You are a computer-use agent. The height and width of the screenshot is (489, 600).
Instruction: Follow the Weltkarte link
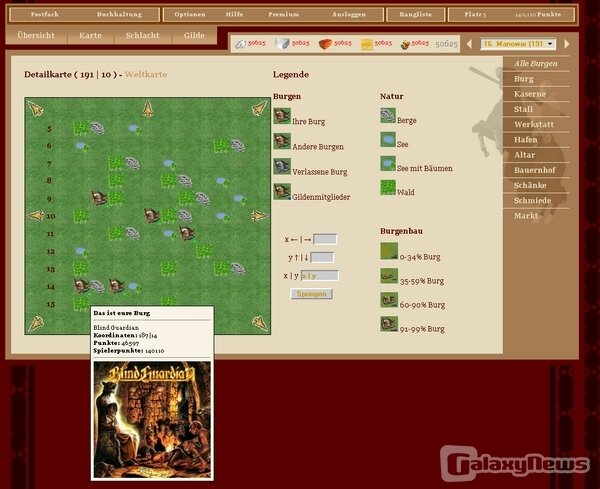pos(146,74)
